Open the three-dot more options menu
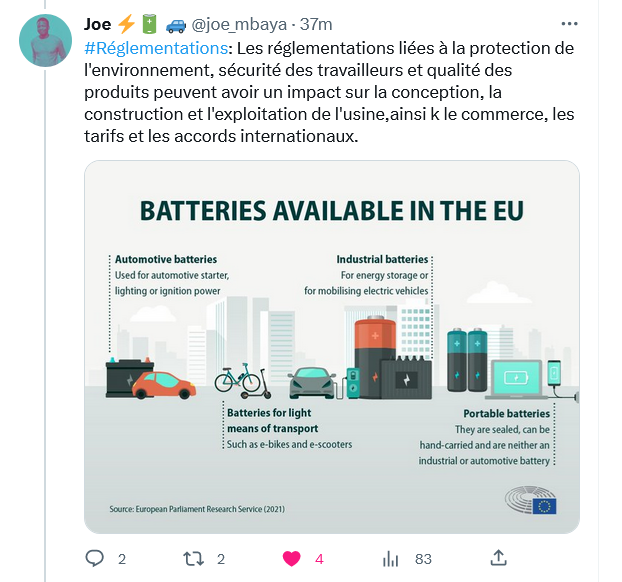The width and height of the screenshot is (622, 582). coord(569,24)
